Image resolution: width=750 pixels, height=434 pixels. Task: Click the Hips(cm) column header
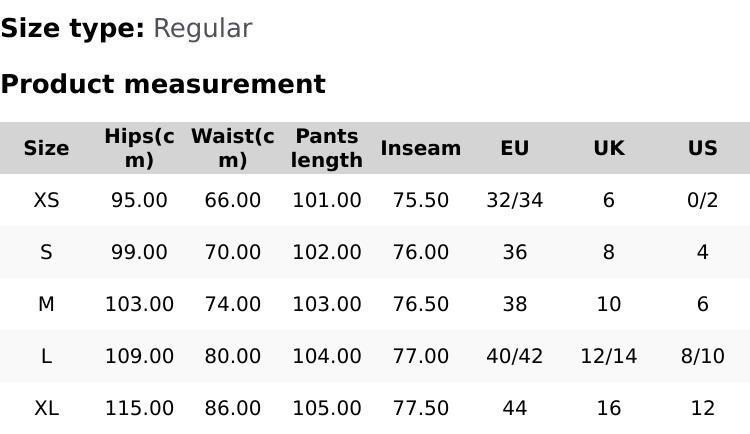(x=139, y=148)
